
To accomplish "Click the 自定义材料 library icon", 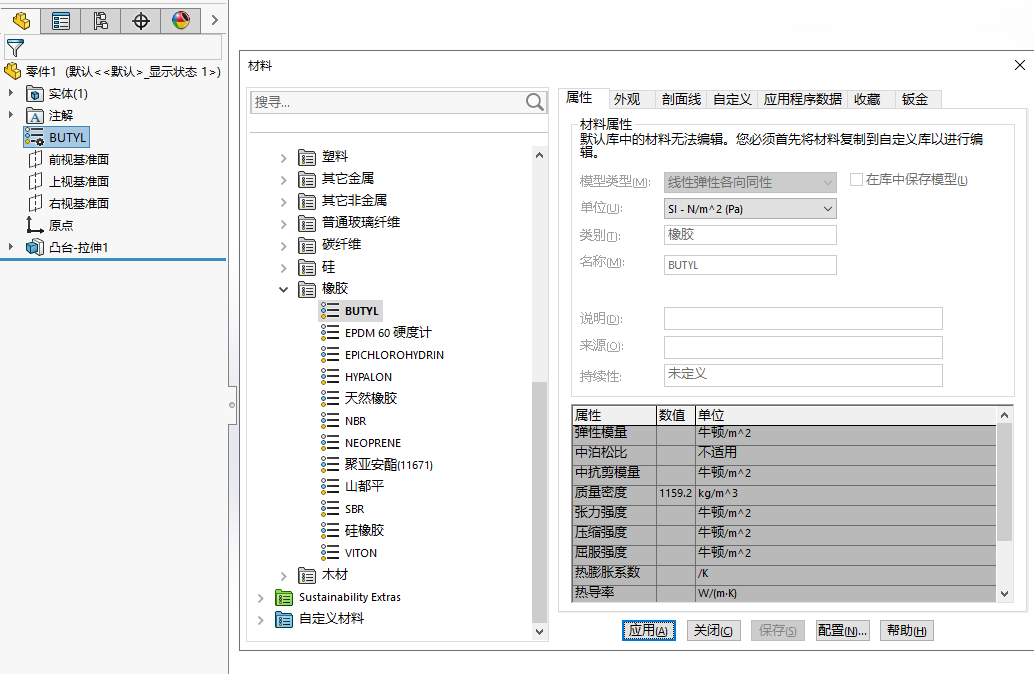I will point(284,619).
